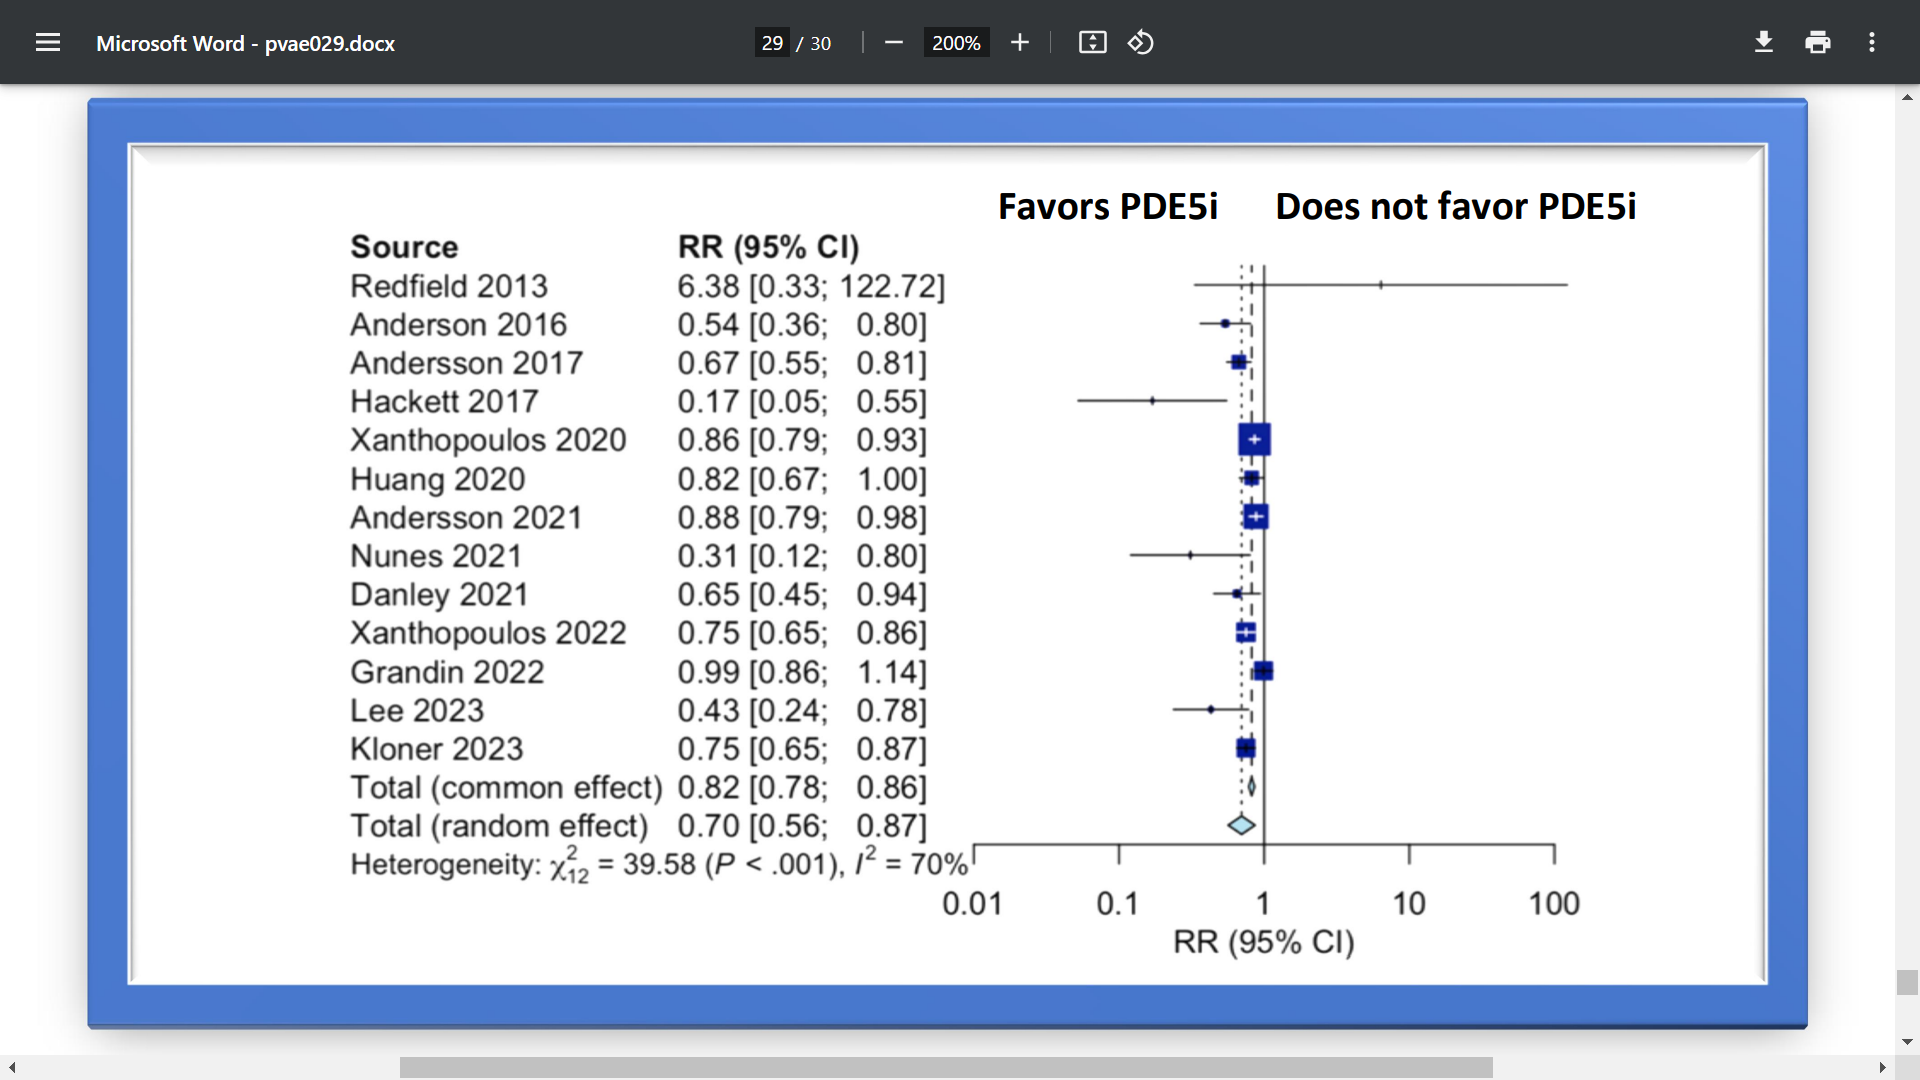Click the random effect diamond marker
Viewport: 1920px width, 1080px height.
[x=1241, y=825]
